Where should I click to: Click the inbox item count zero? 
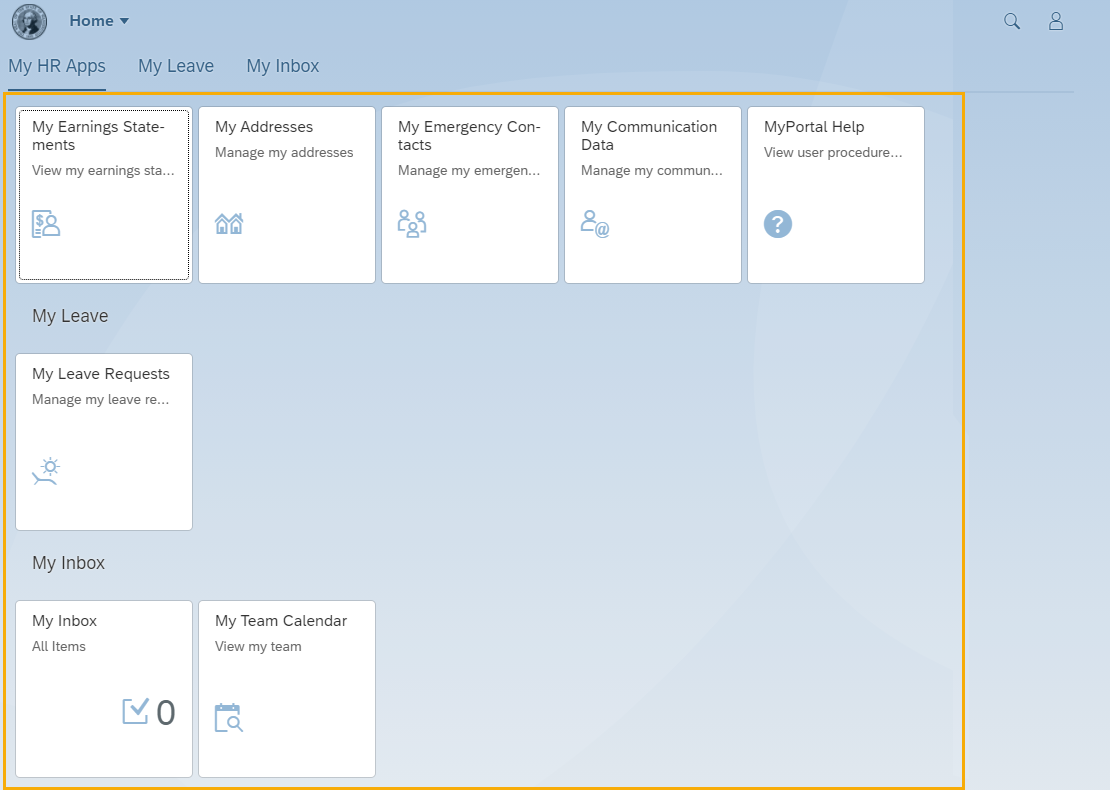166,712
